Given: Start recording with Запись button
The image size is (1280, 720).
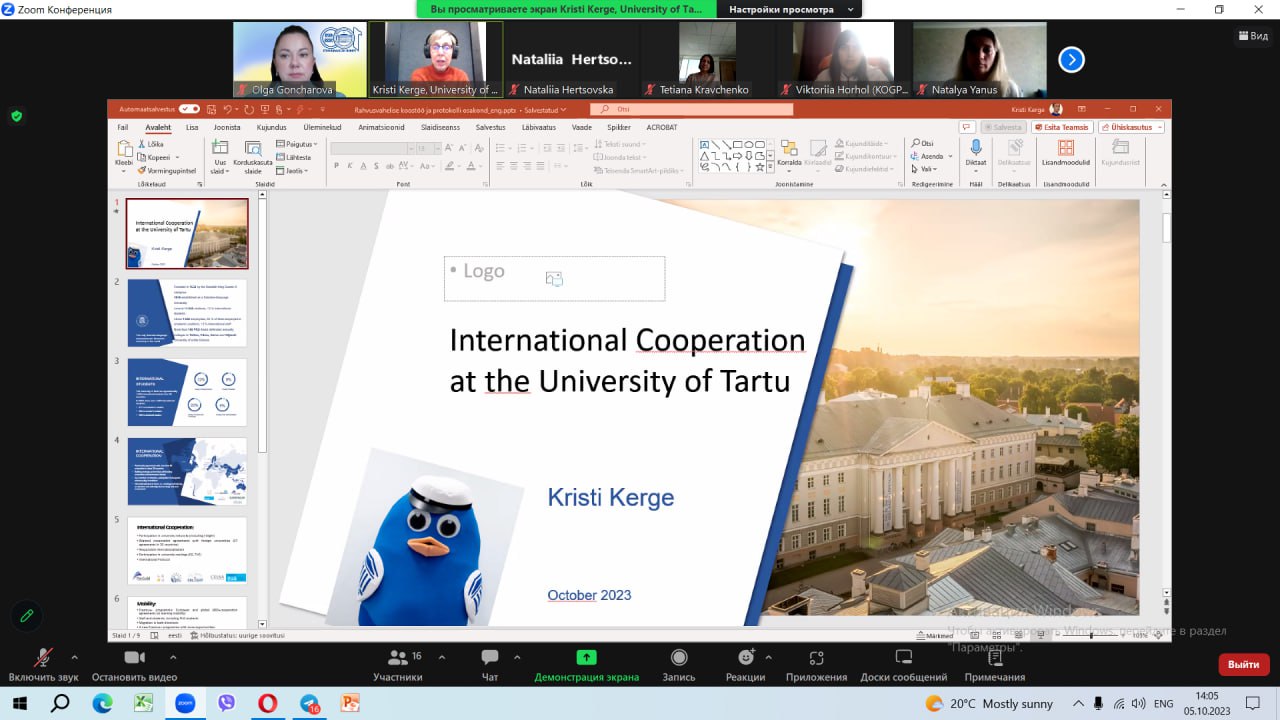Looking at the screenshot, I should (679, 664).
